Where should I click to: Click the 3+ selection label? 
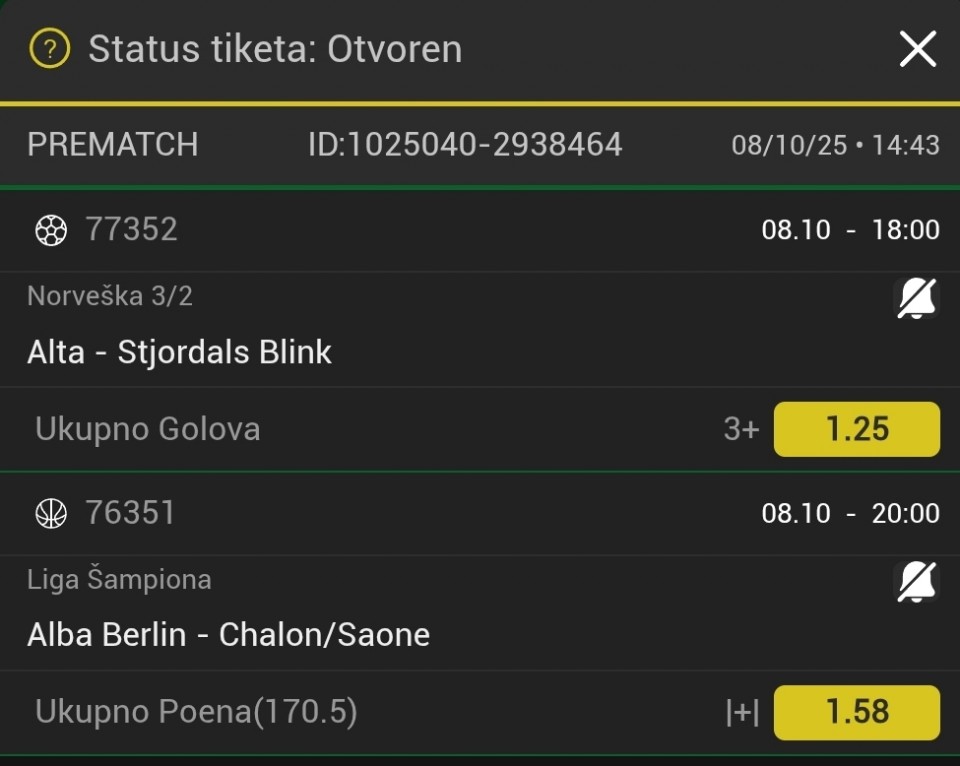741,430
